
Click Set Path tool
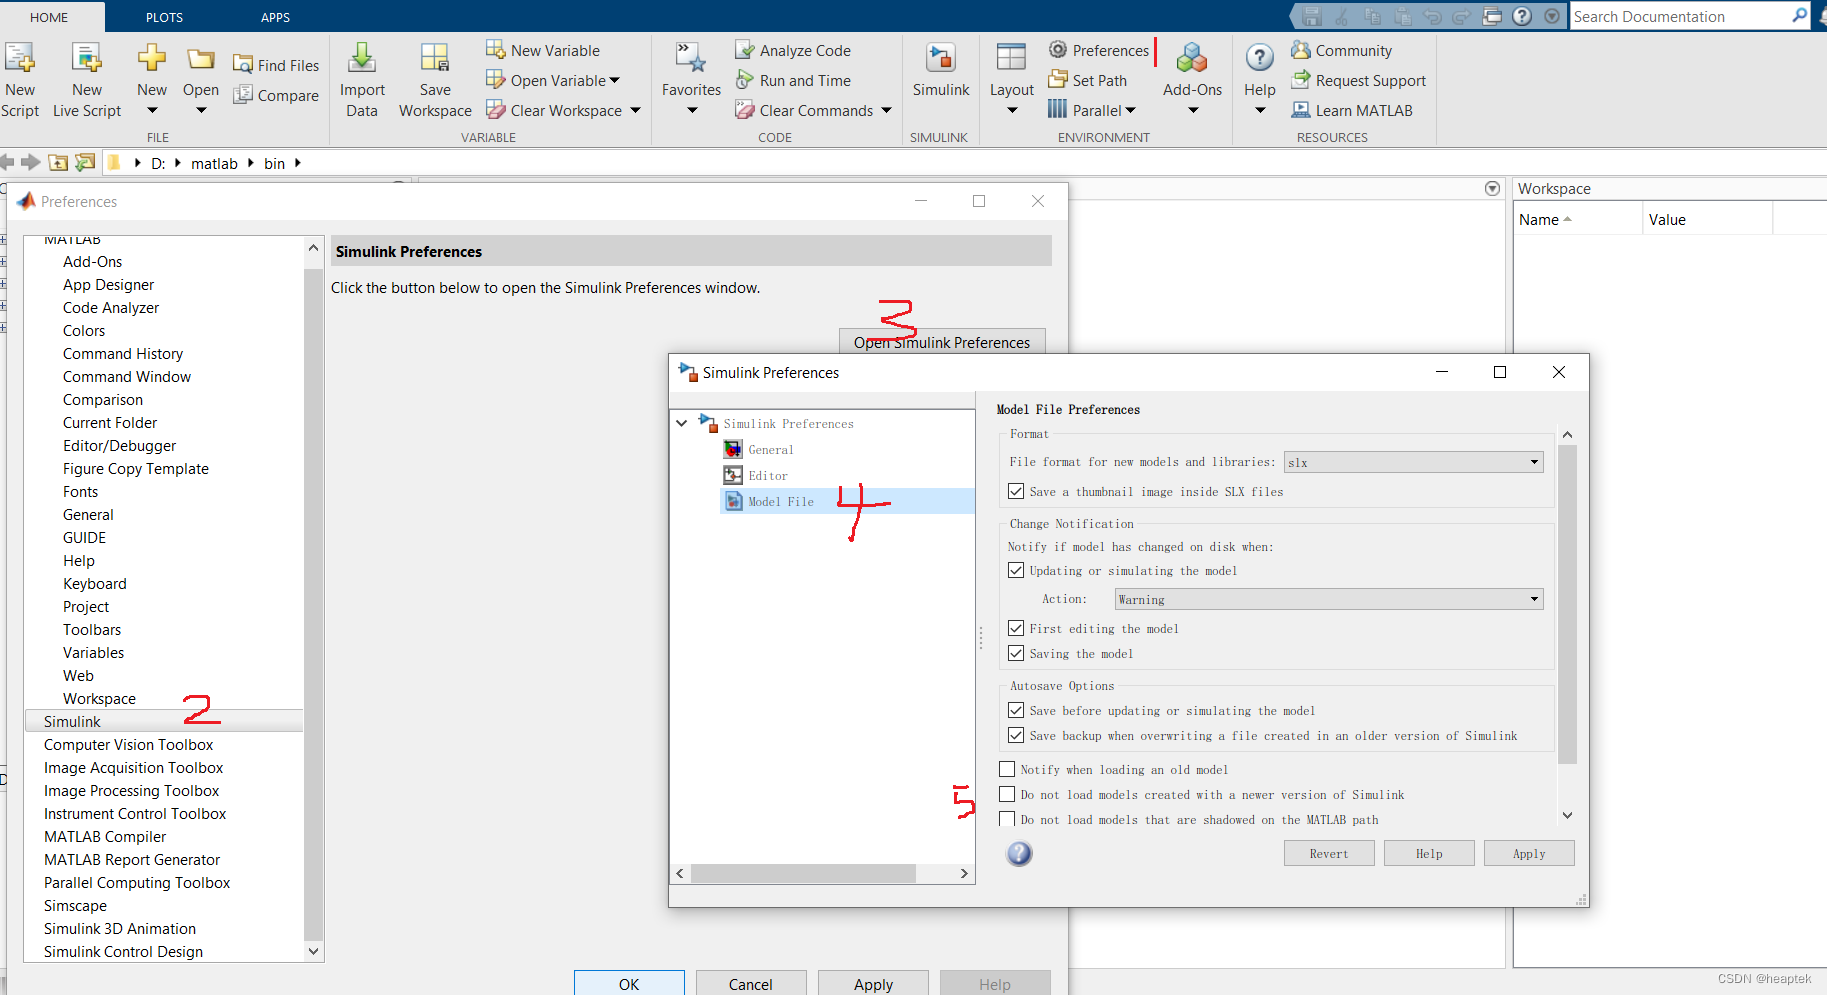(1088, 80)
